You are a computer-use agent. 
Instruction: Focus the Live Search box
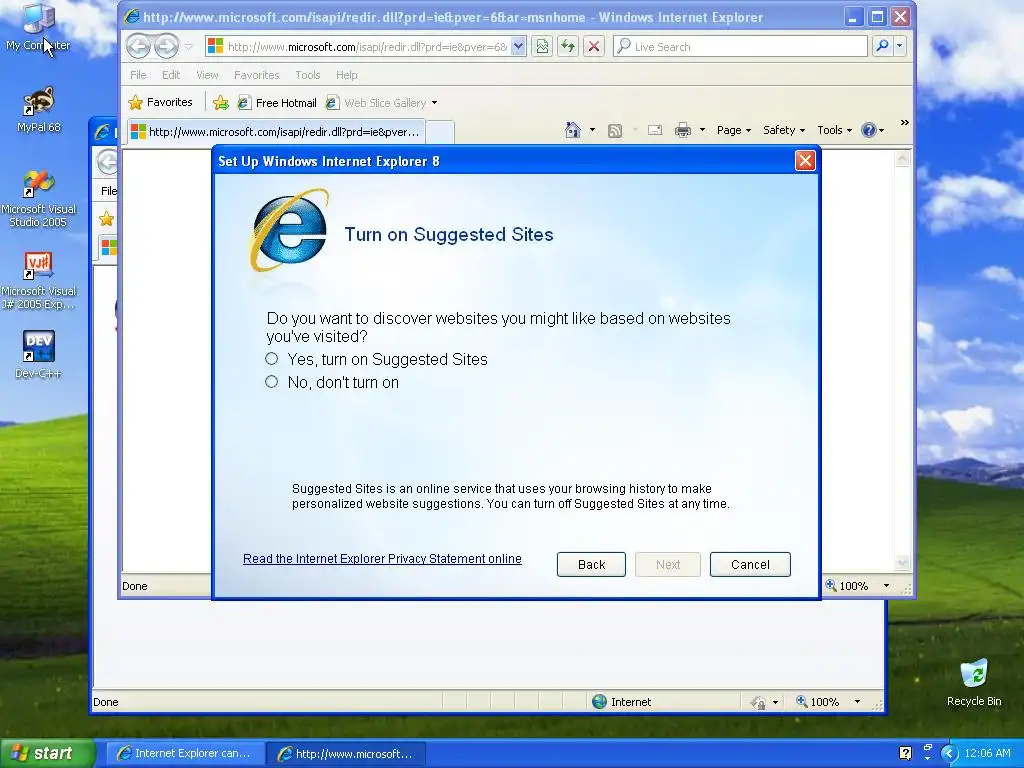(741, 46)
